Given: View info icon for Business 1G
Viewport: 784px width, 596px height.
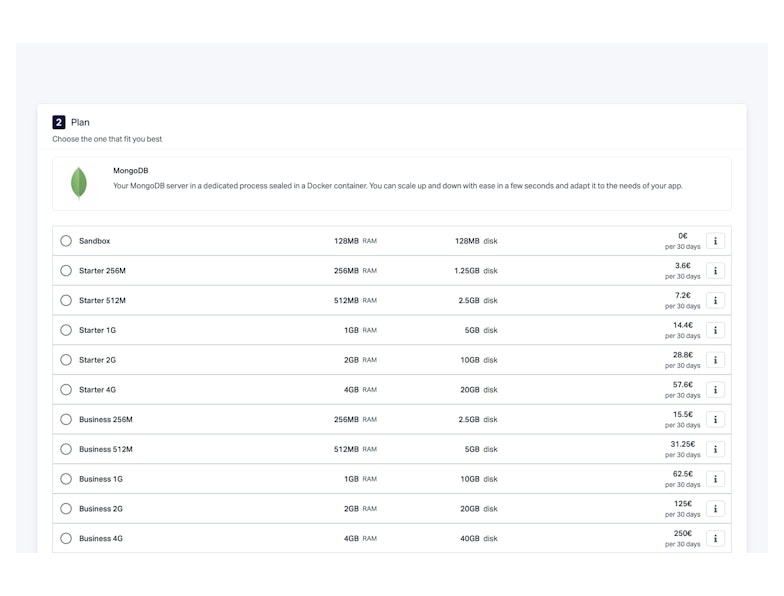Looking at the screenshot, I should pyautogui.click(x=715, y=479).
